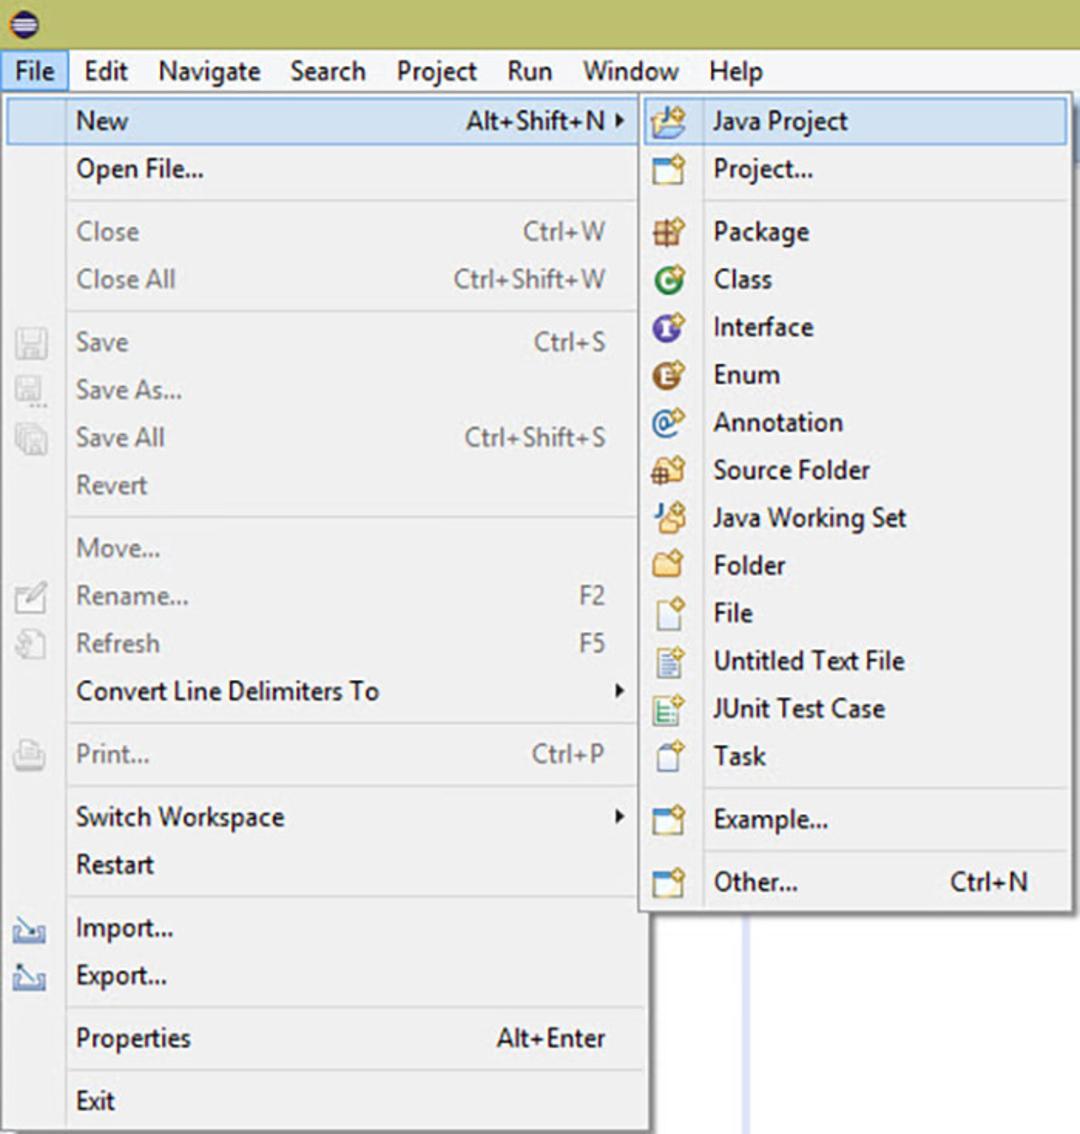Click the Annotation @ icon

[x=668, y=423]
